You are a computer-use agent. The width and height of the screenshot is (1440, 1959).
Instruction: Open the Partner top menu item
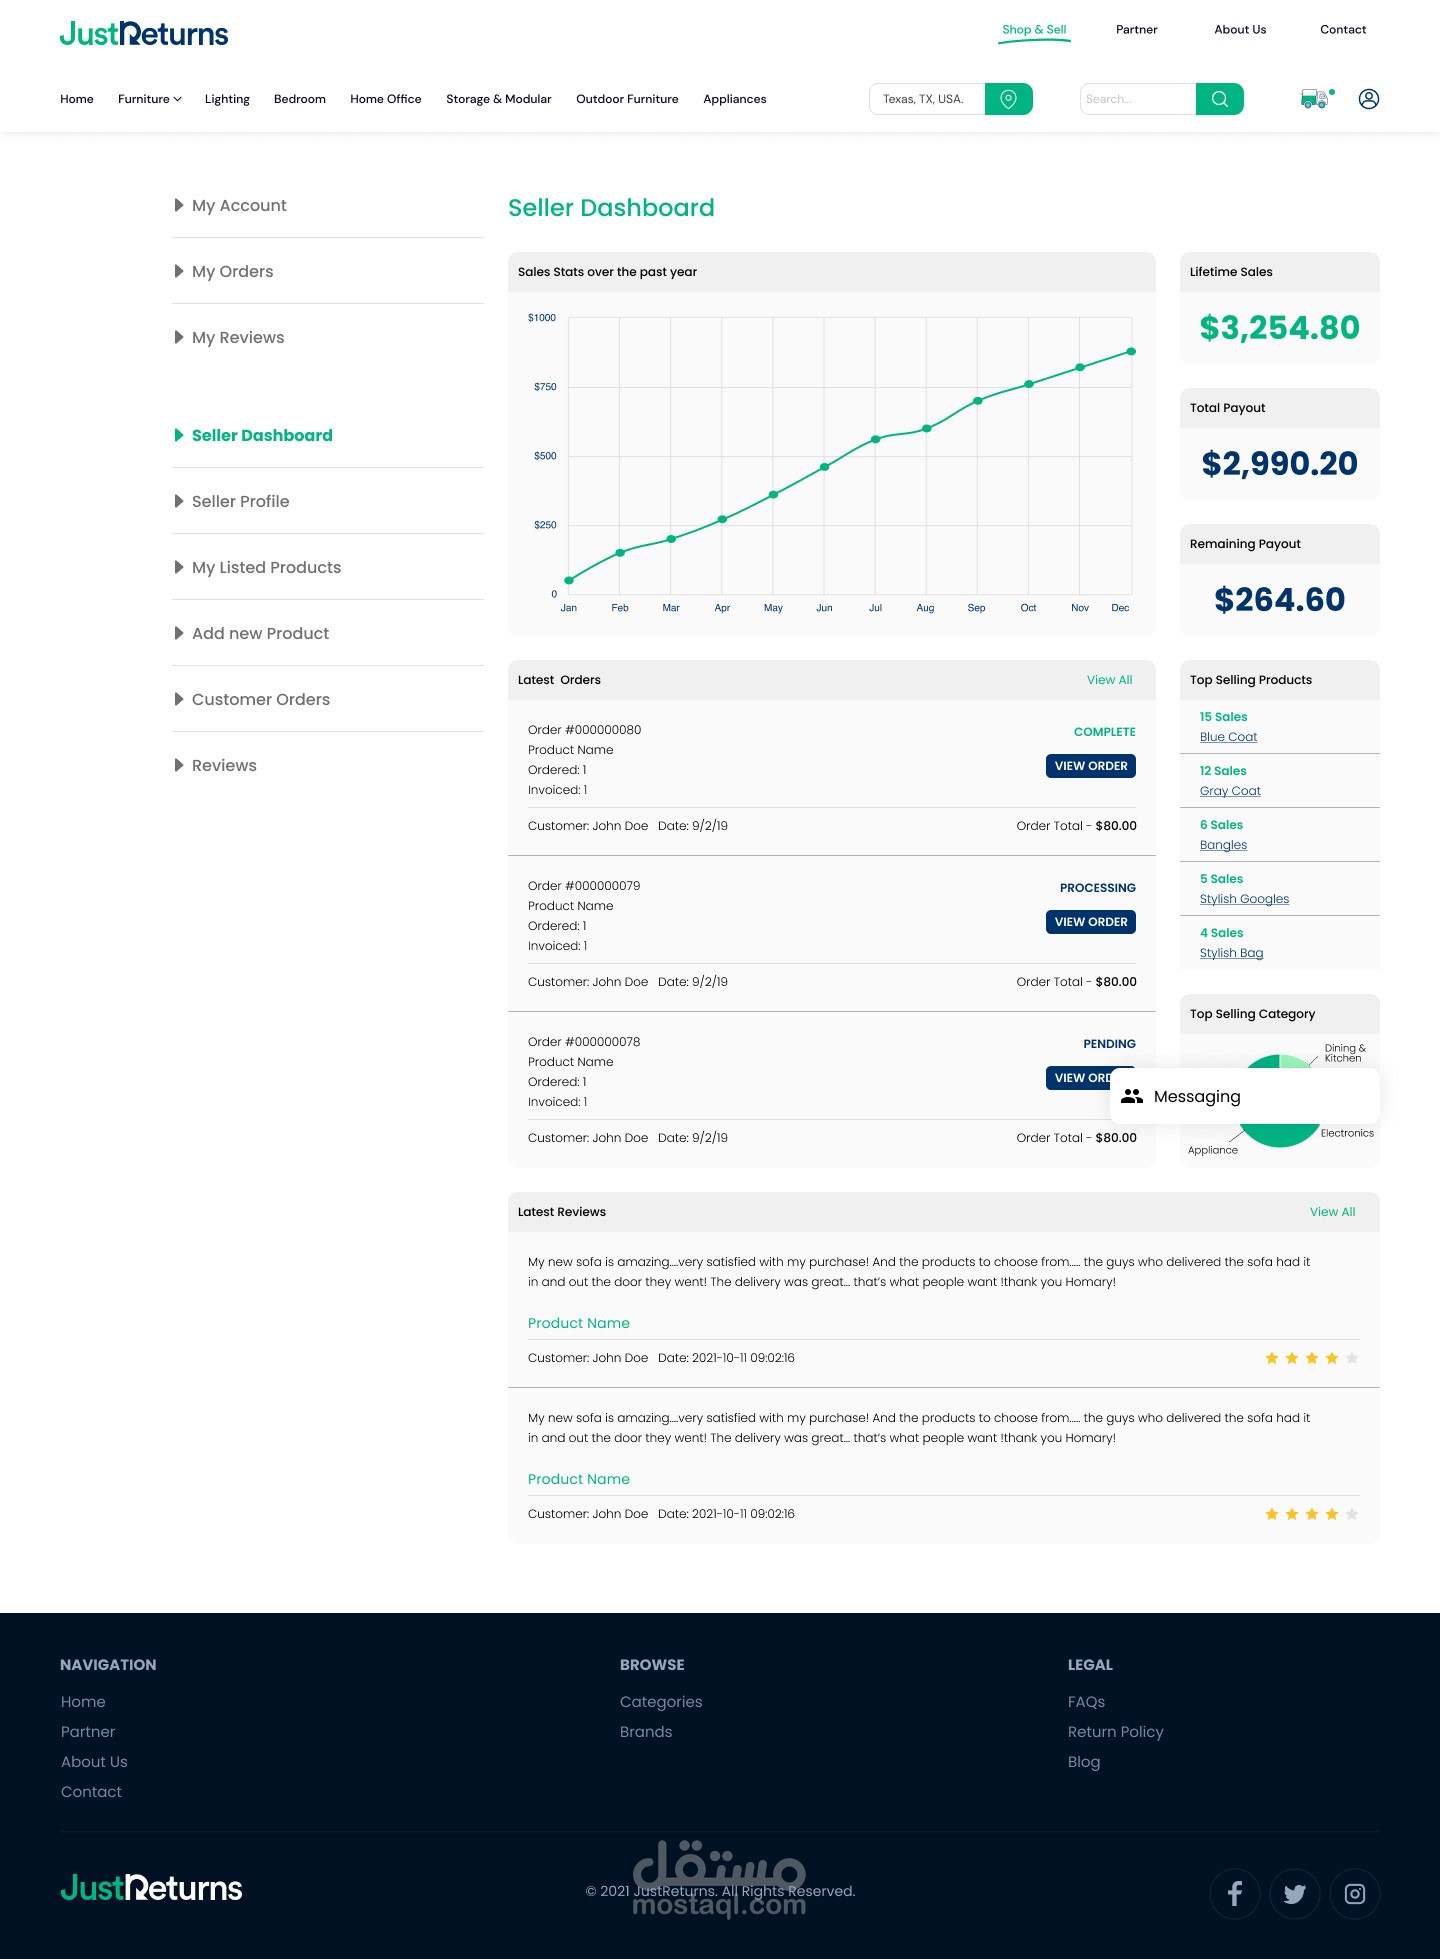[1136, 30]
